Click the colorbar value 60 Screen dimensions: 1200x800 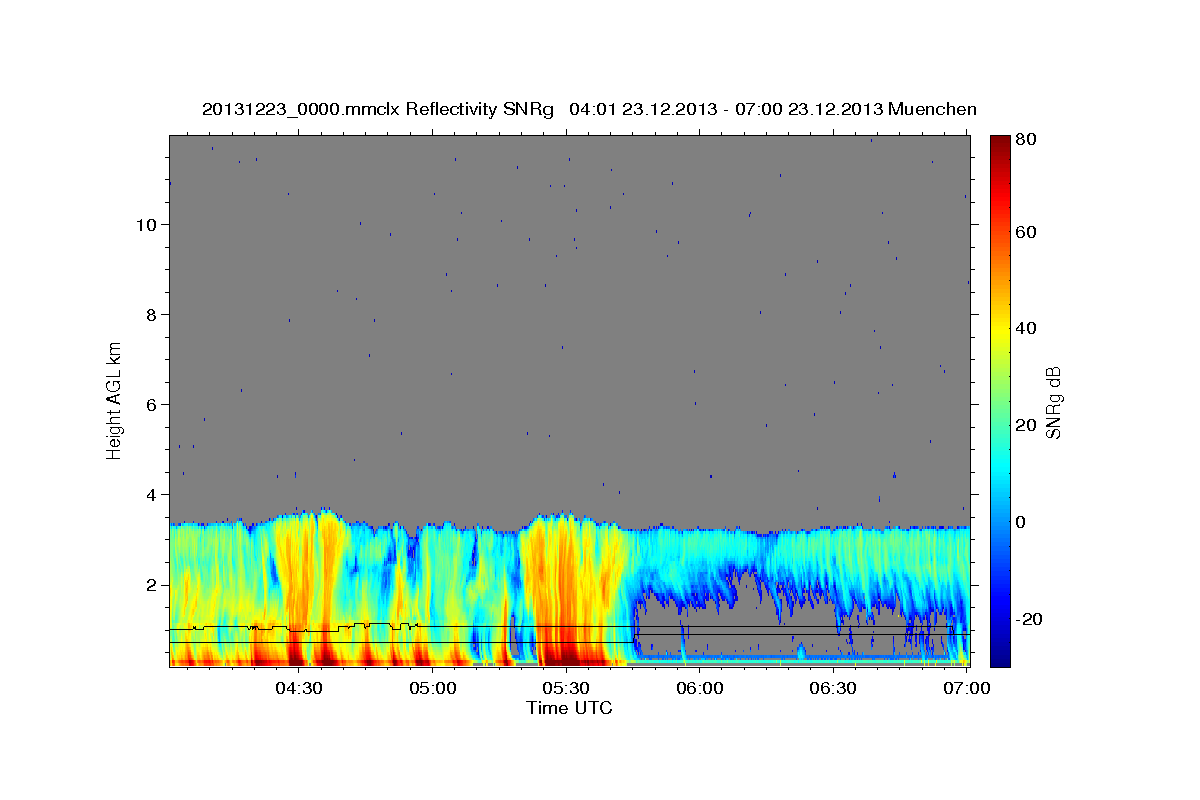(1025, 232)
